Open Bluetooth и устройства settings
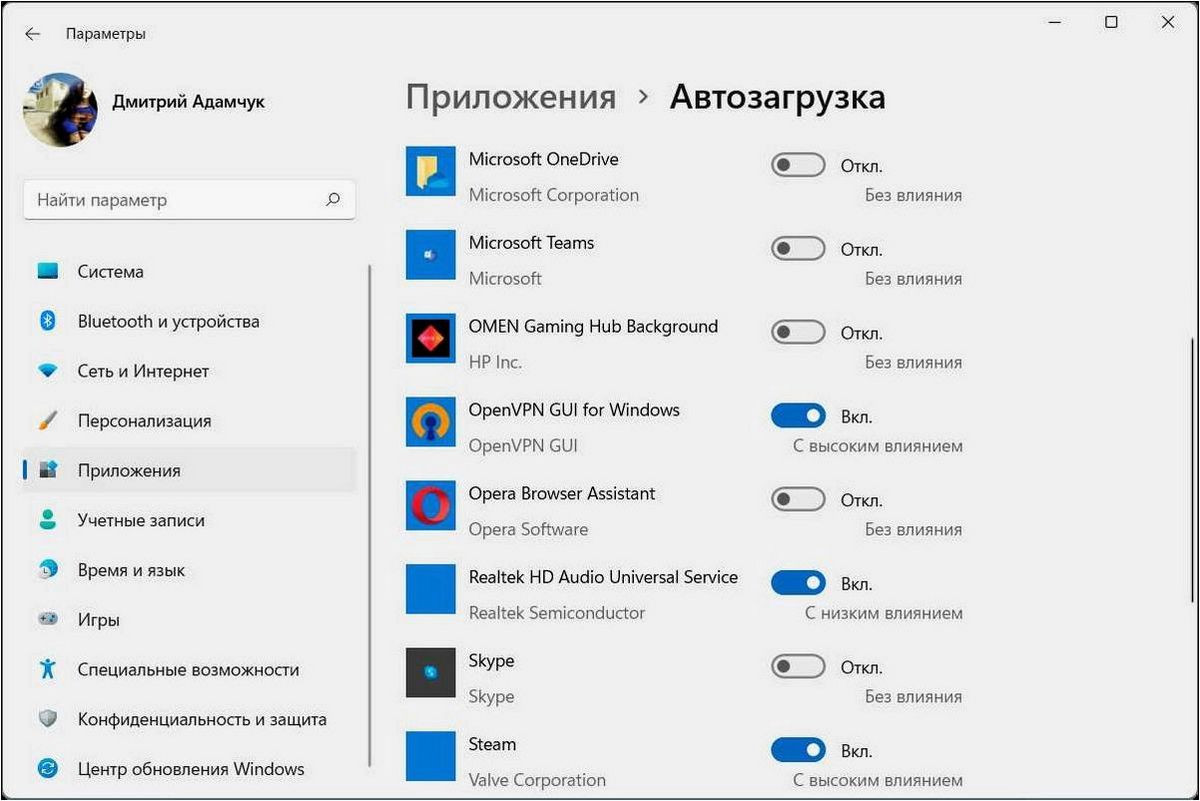1200x801 pixels. (x=189, y=321)
